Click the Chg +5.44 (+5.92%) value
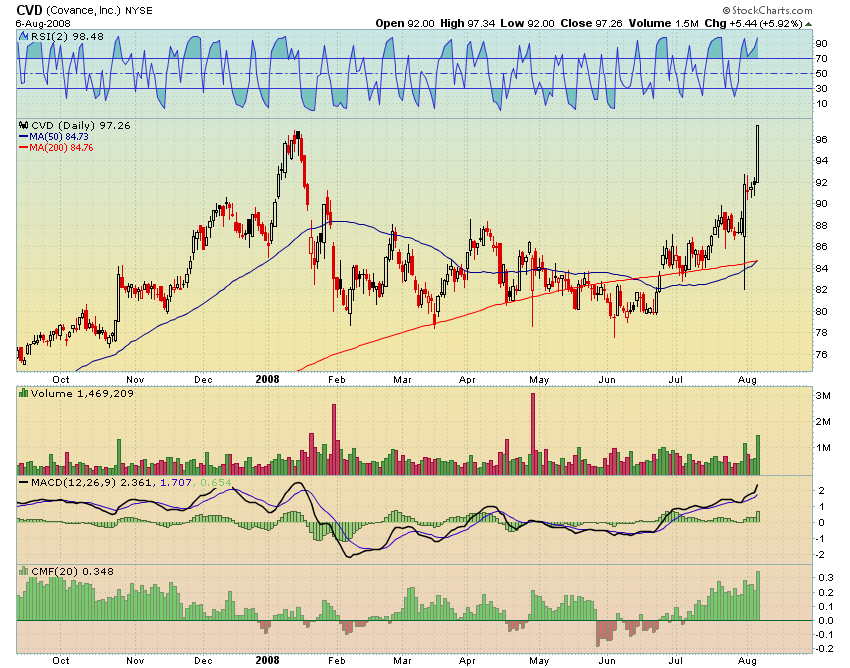Viewport: 850px width, 668px height. [754, 23]
